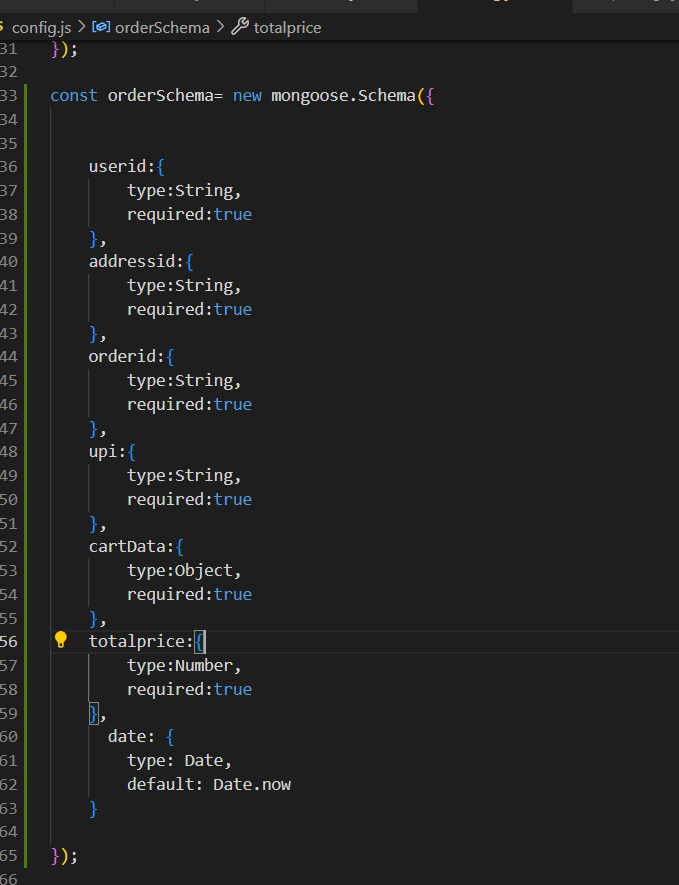Click 'required:true' under upi
The height and width of the screenshot is (885, 679).
pos(190,499)
